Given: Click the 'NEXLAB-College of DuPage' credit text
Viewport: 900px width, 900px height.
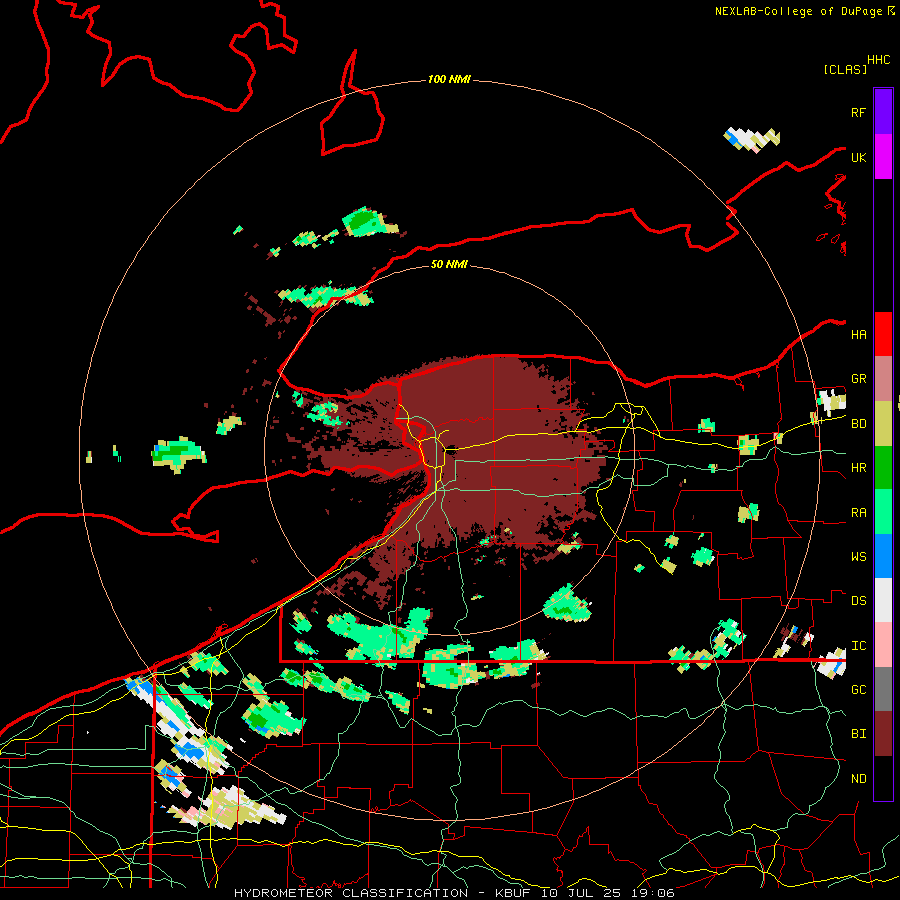Looking at the screenshot, I should (798, 11).
